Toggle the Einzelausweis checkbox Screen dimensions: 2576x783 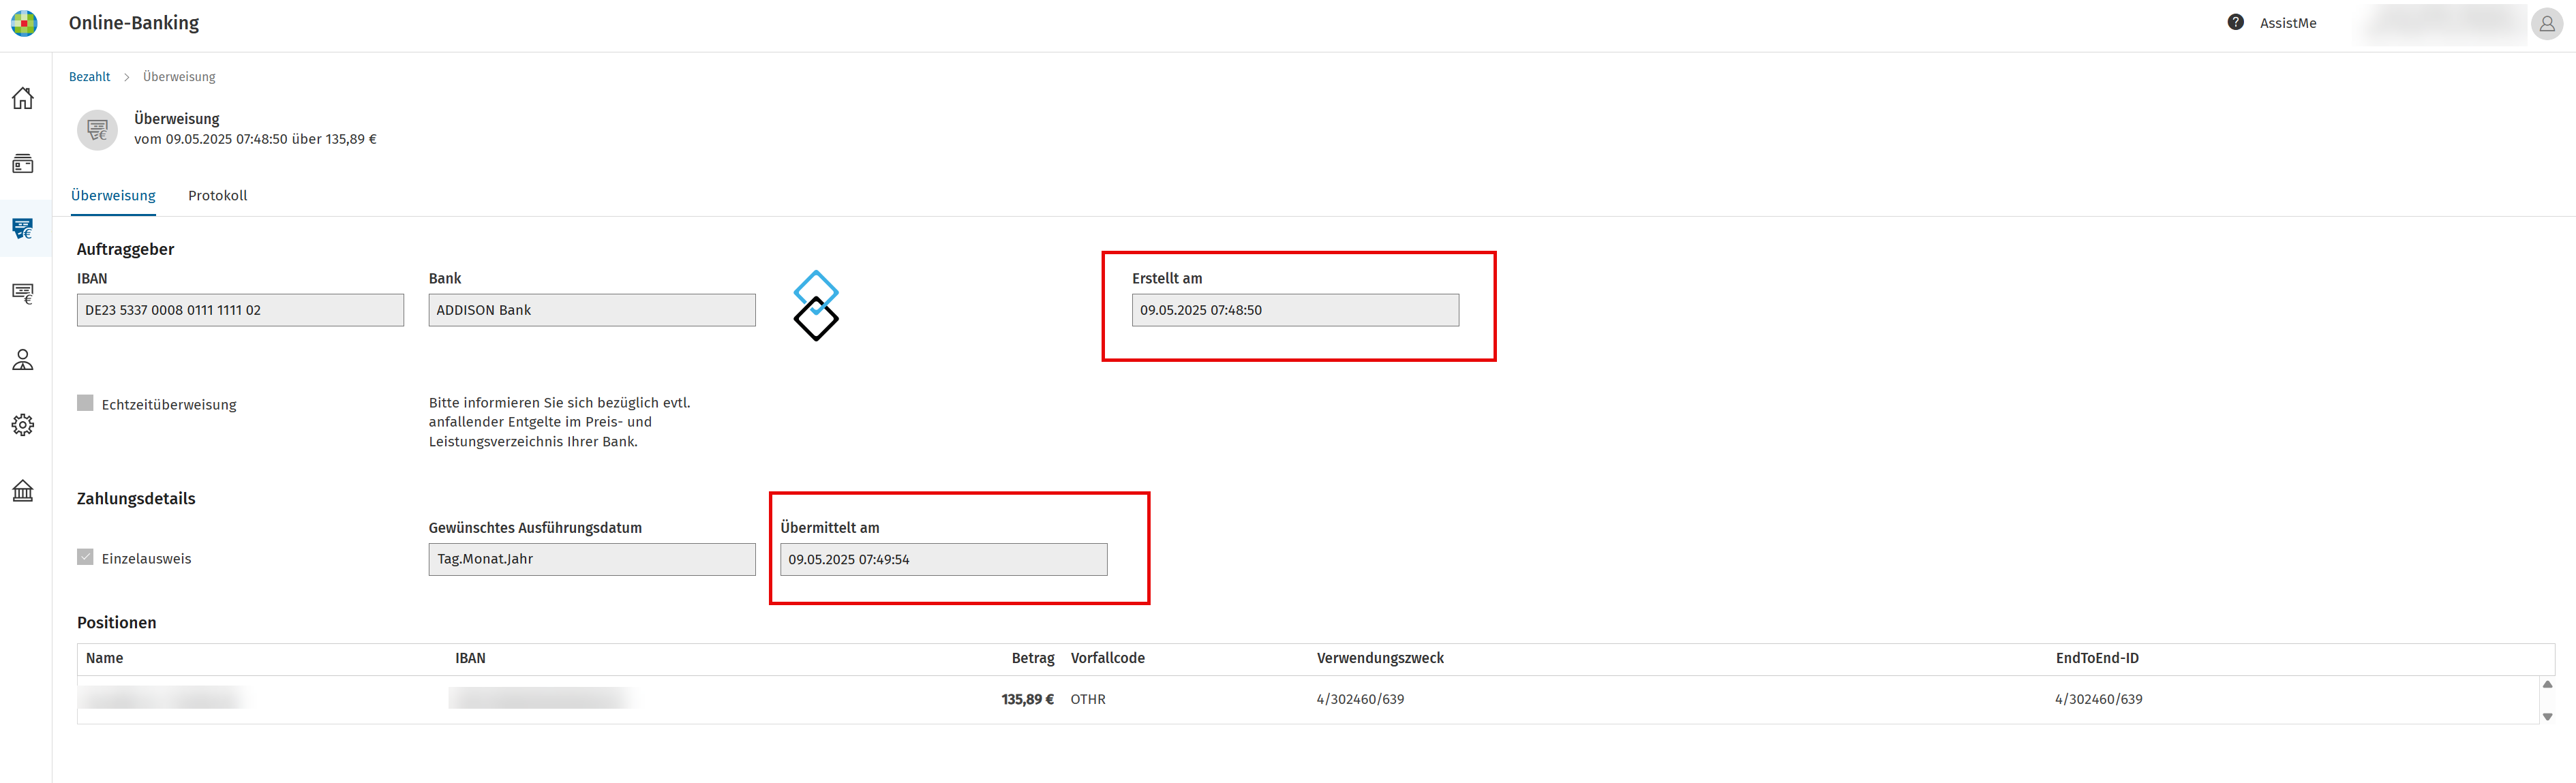(85, 557)
